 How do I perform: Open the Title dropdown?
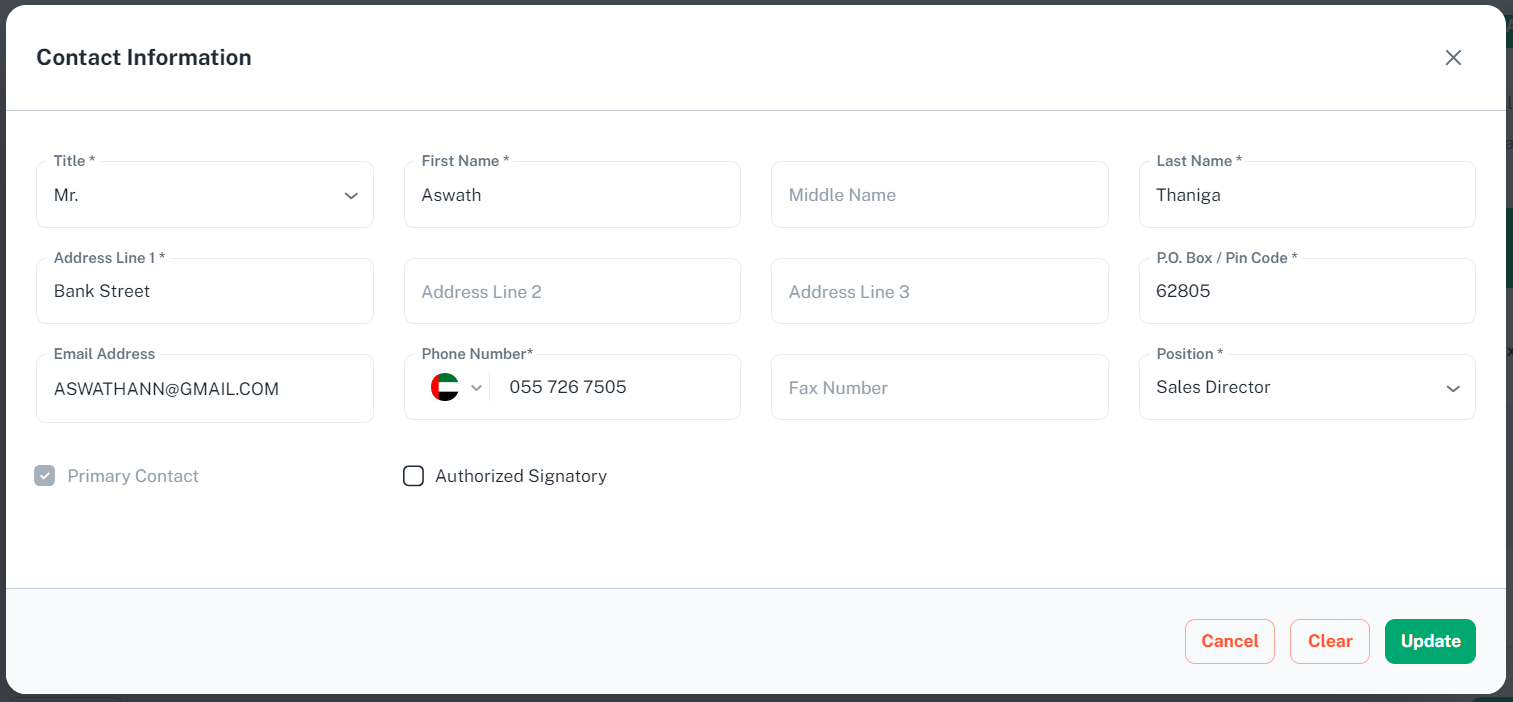tap(204, 195)
